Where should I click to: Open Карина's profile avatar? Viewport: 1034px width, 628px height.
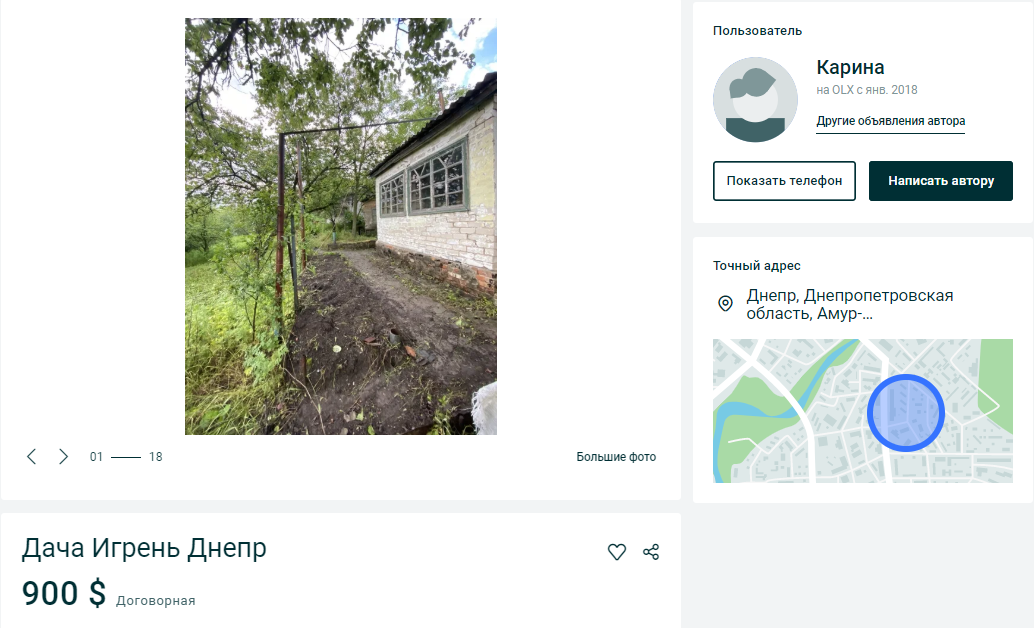tap(755, 99)
